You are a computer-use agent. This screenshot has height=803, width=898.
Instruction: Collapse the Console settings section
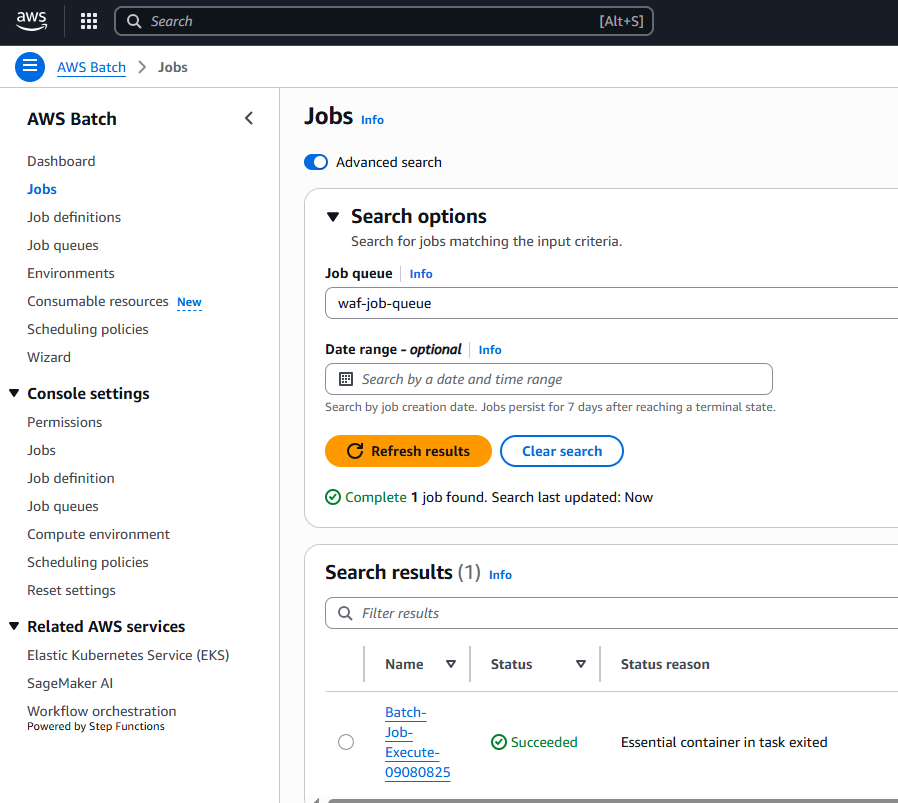tap(14, 394)
